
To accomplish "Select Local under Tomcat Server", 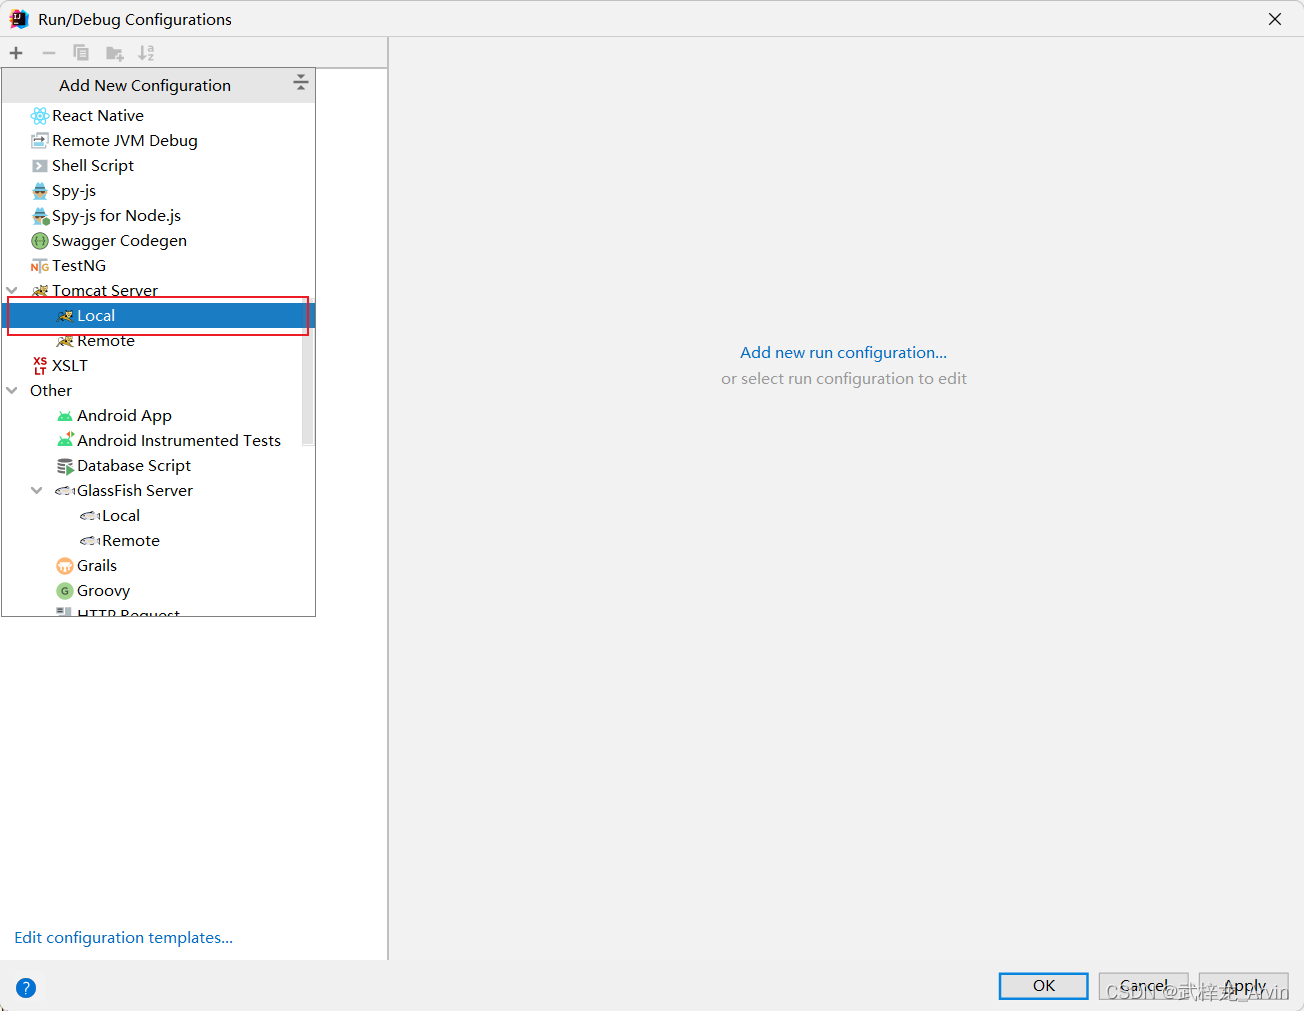I will pos(158,316).
